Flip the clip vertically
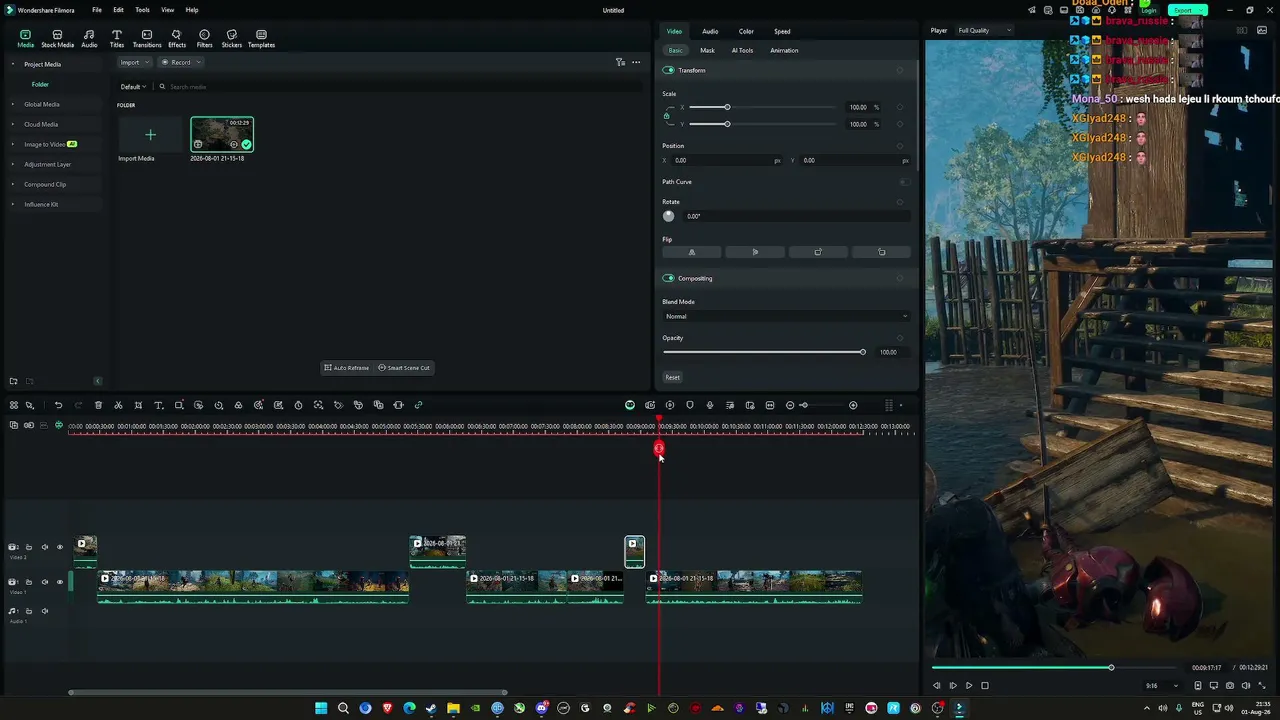The width and height of the screenshot is (1280, 720). (x=755, y=252)
